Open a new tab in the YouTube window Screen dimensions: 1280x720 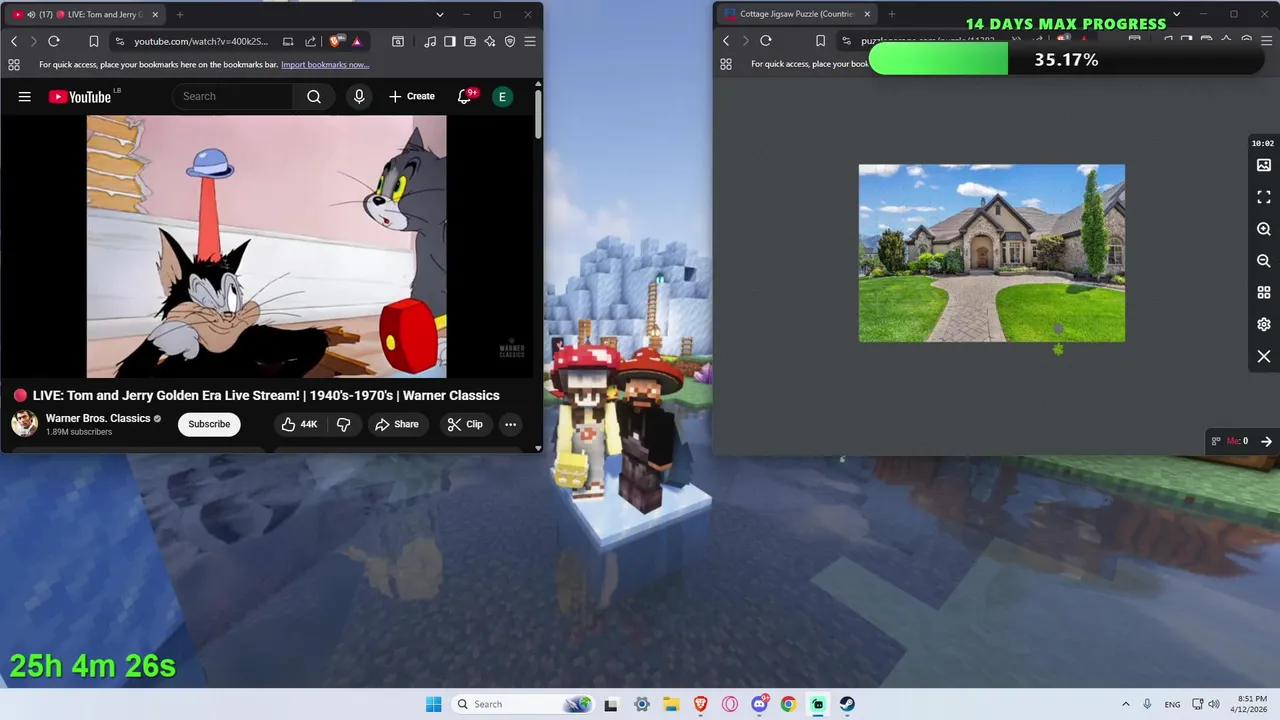pos(180,15)
